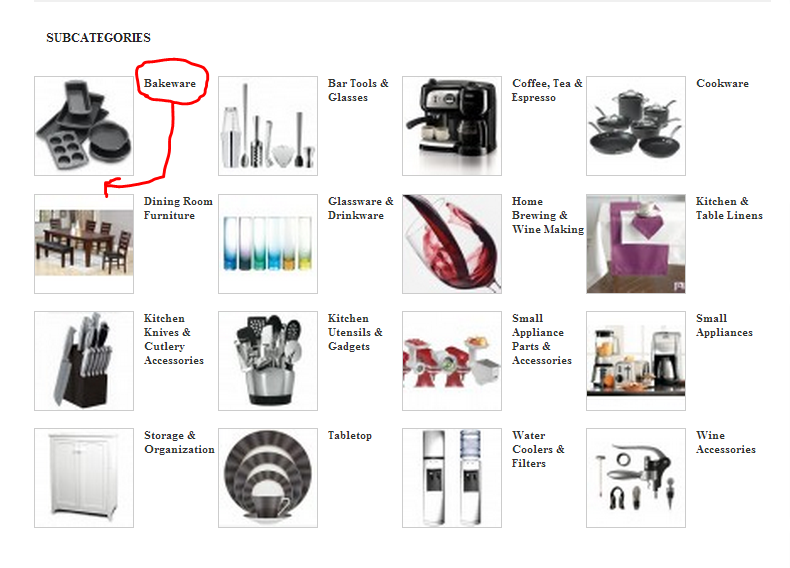Image resolution: width=790 pixels, height=568 pixels.
Task: Select Glassware & Drinkware category
Action: [361, 208]
